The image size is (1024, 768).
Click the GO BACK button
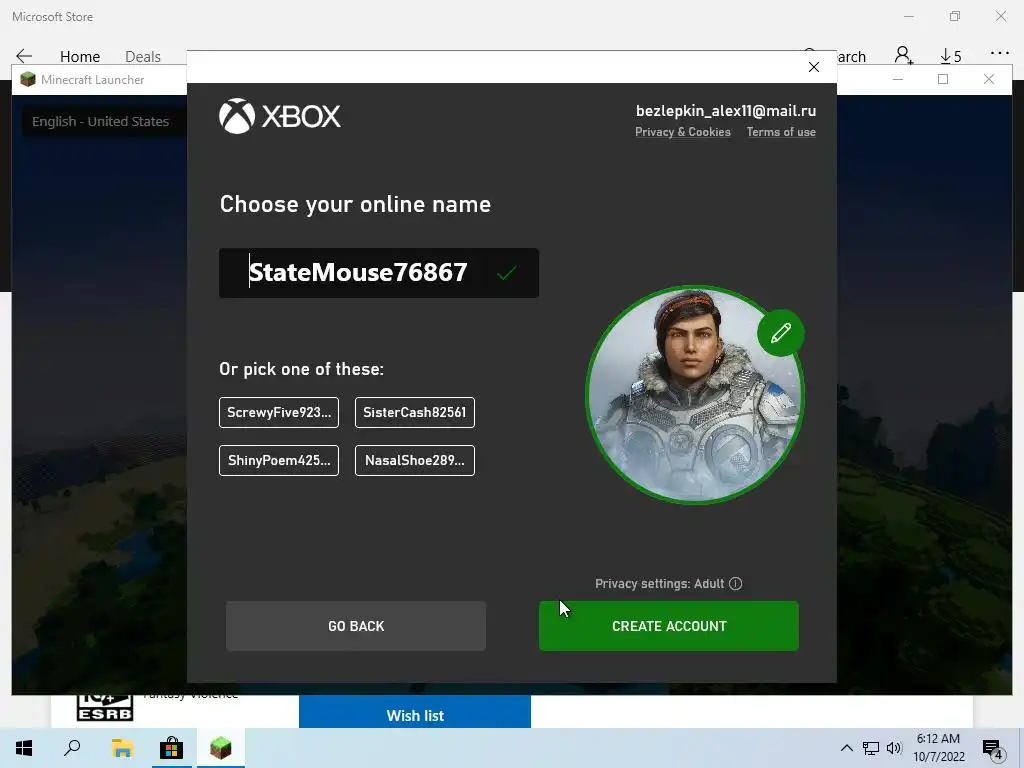coord(356,626)
